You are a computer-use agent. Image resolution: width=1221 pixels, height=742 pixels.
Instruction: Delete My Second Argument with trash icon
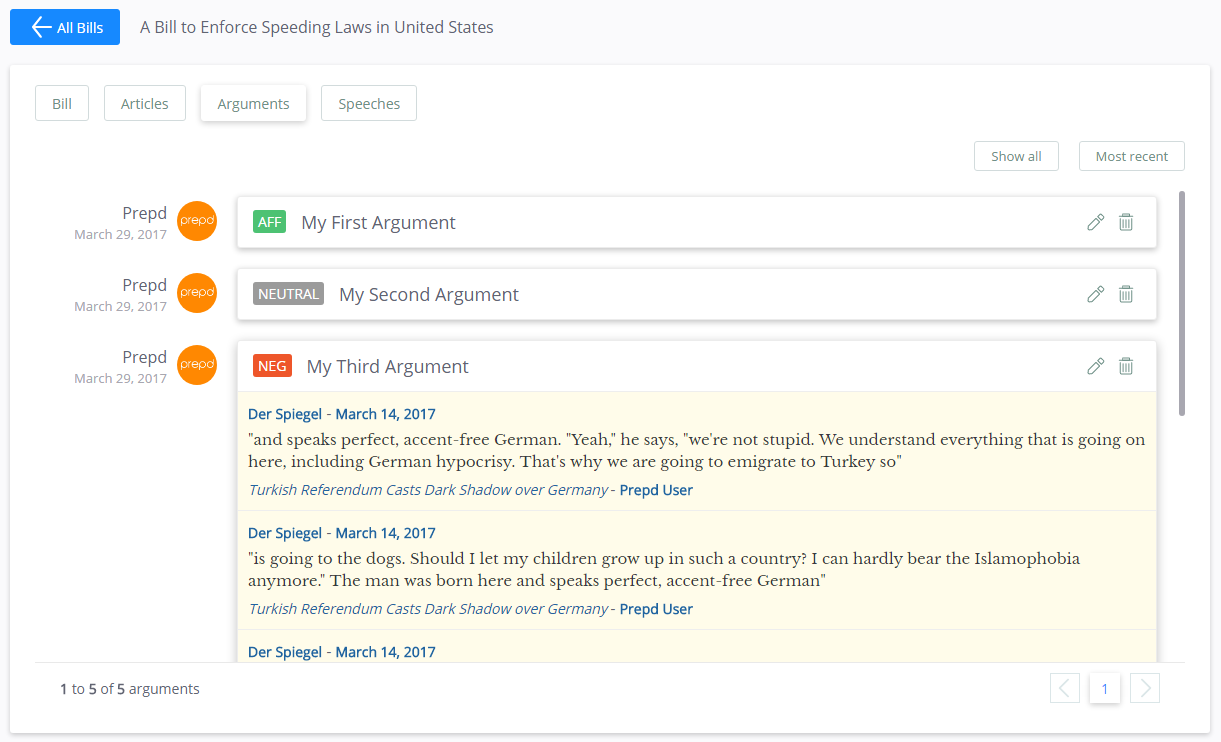point(1126,294)
